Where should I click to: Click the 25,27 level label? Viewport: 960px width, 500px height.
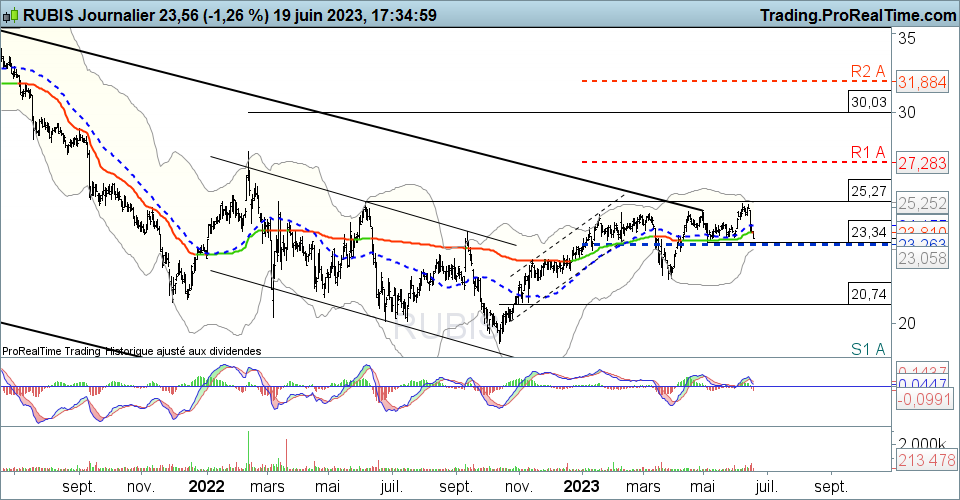(x=869, y=191)
